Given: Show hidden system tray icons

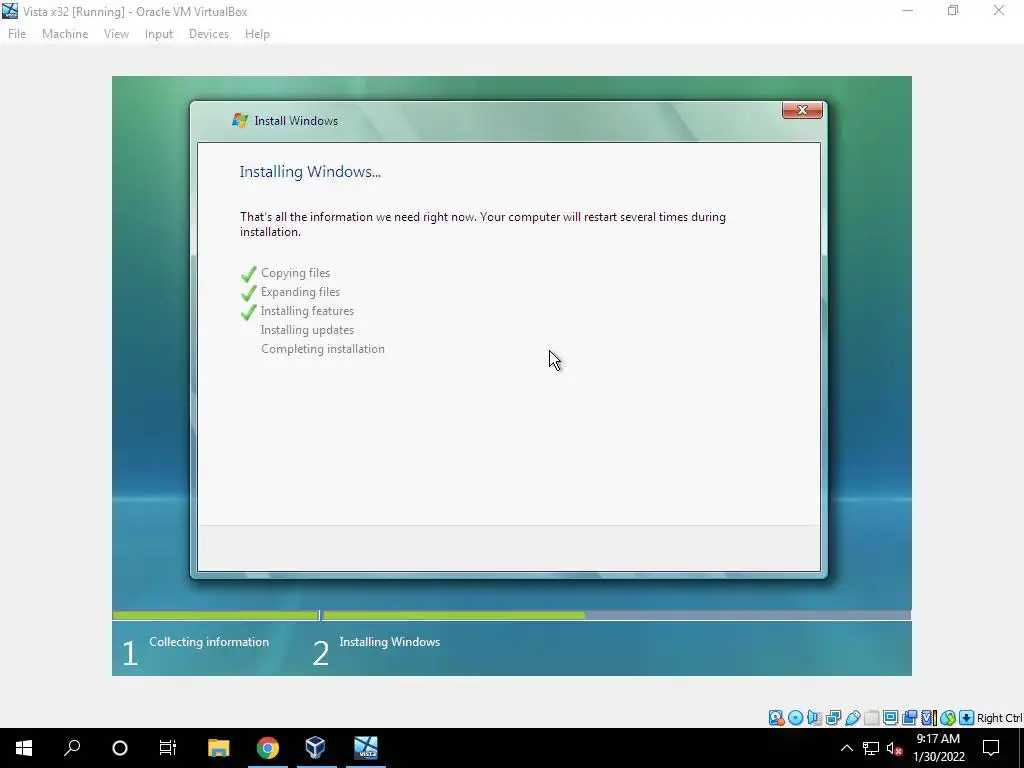Looking at the screenshot, I should pos(846,748).
